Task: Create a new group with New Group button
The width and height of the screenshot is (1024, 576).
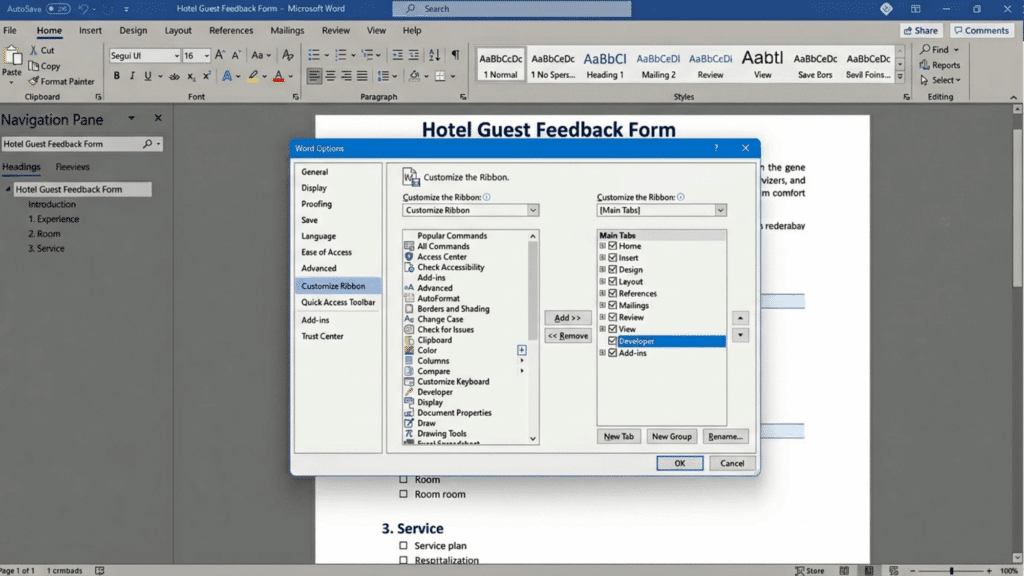Action: (x=672, y=435)
